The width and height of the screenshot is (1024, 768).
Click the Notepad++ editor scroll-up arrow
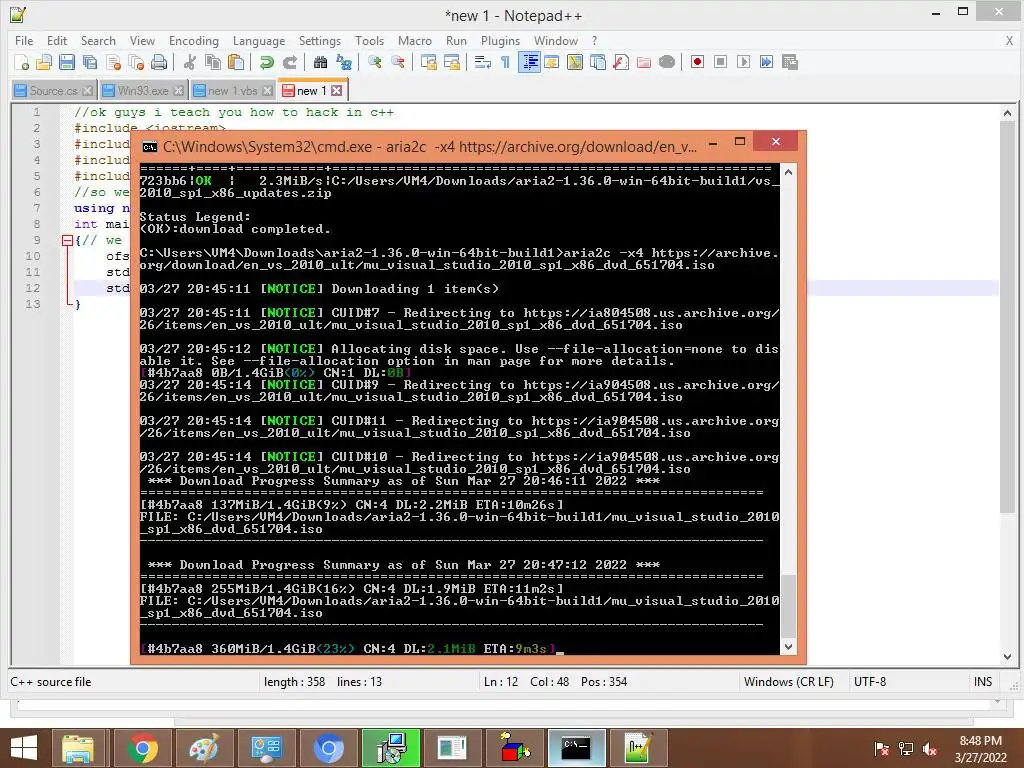pyautogui.click(x=1007, y=113)
